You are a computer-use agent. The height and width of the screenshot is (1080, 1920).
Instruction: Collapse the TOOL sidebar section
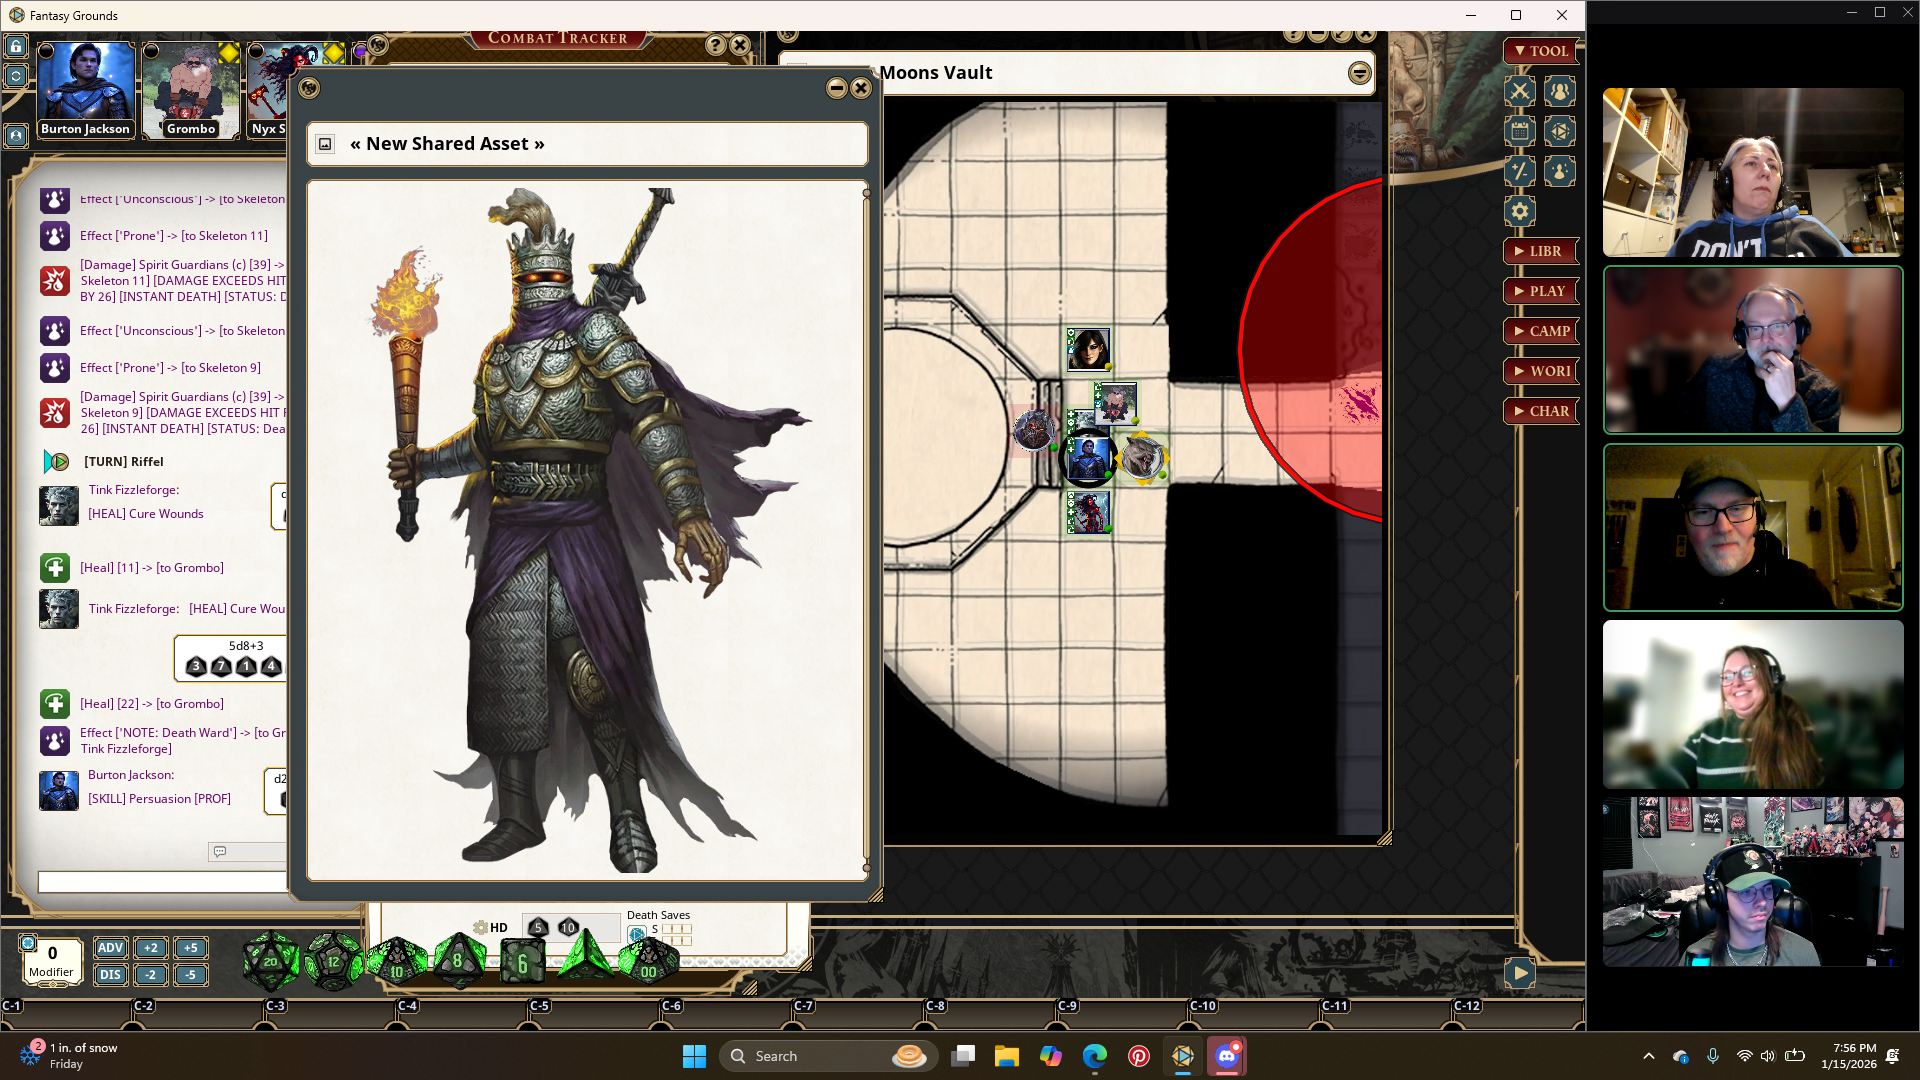[x=1540, y=51]
